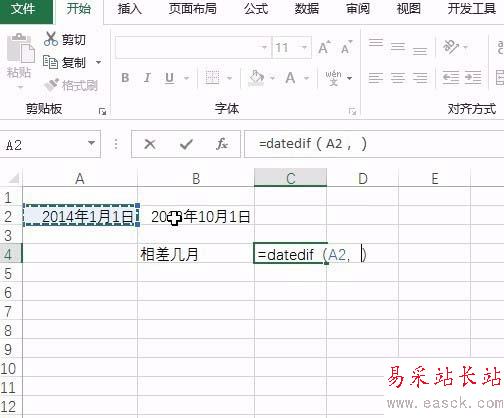This screenshot has height=418, width=504.
Task: Align text right
Action: click(420, 78)
